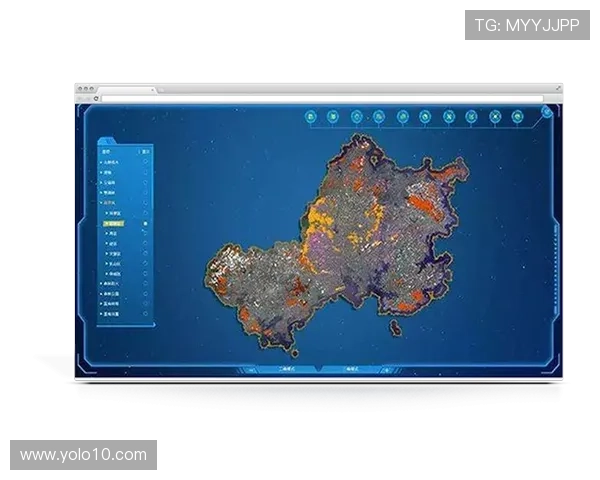Click the last round icon in toolbar row
Screen dimensions: 600x480
(518, 117)
